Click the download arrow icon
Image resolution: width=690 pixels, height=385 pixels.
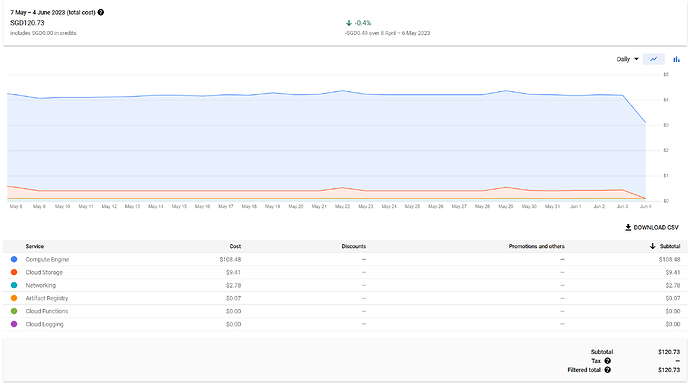tap(628, 227)
